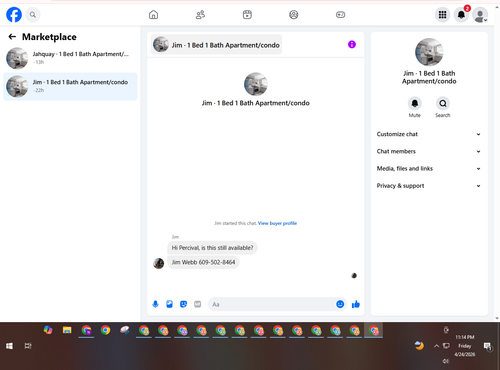Launch Copilot from the taskbar
This screenshot has width=500, height=370.
(x=48, y=330)
